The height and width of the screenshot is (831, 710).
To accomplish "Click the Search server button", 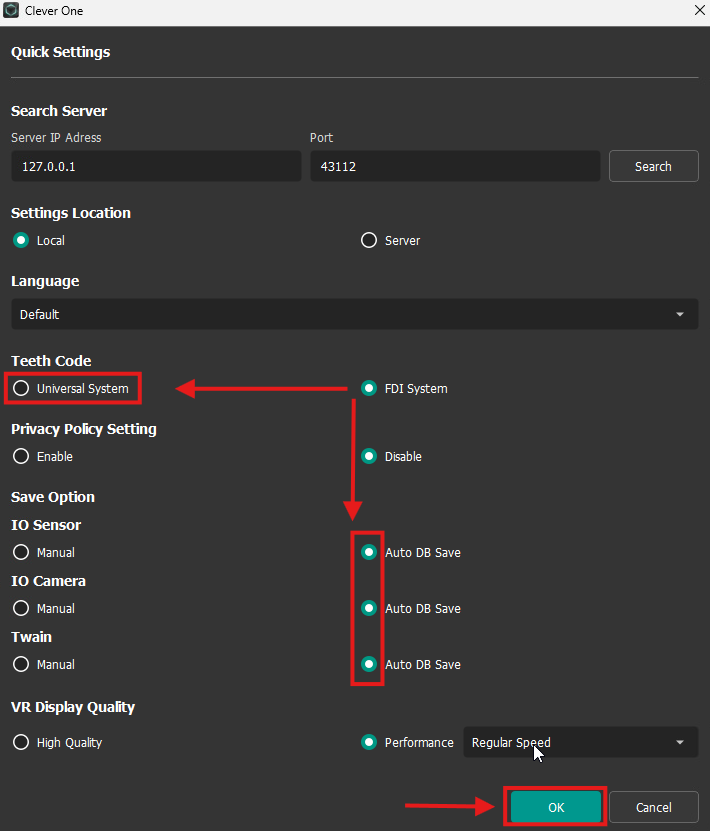I will tap(653, 166).
